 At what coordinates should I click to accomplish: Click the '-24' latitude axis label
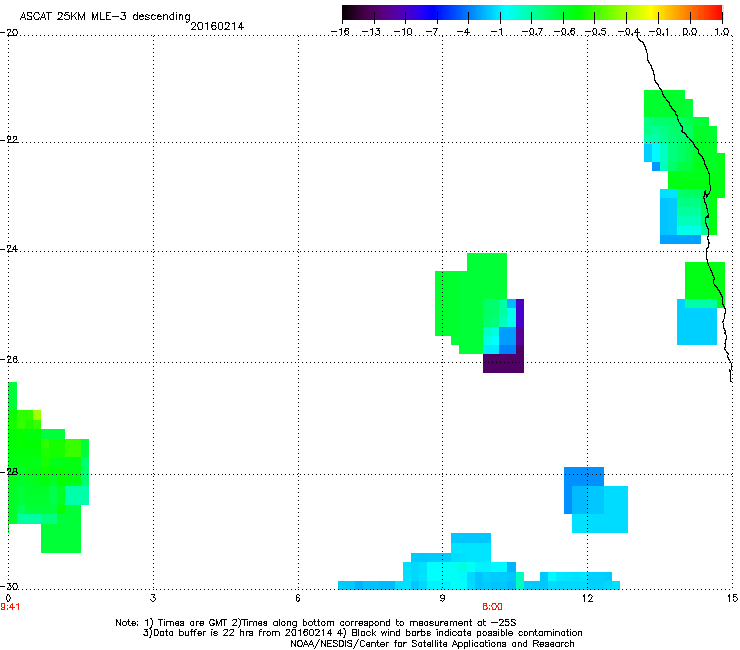click(9, 249)
